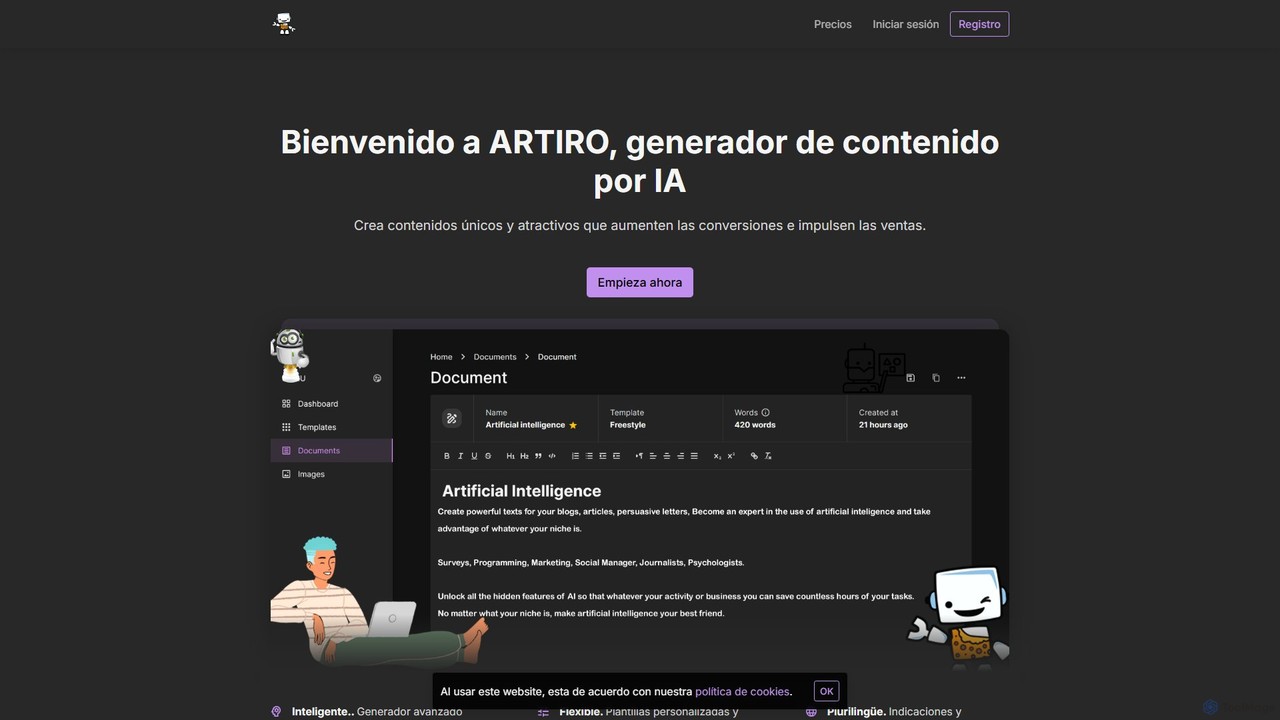Click the blockquote icon in preview toolbar
Image resolution: width=1280 pixels, height=720 pixels.
(538, 456)
